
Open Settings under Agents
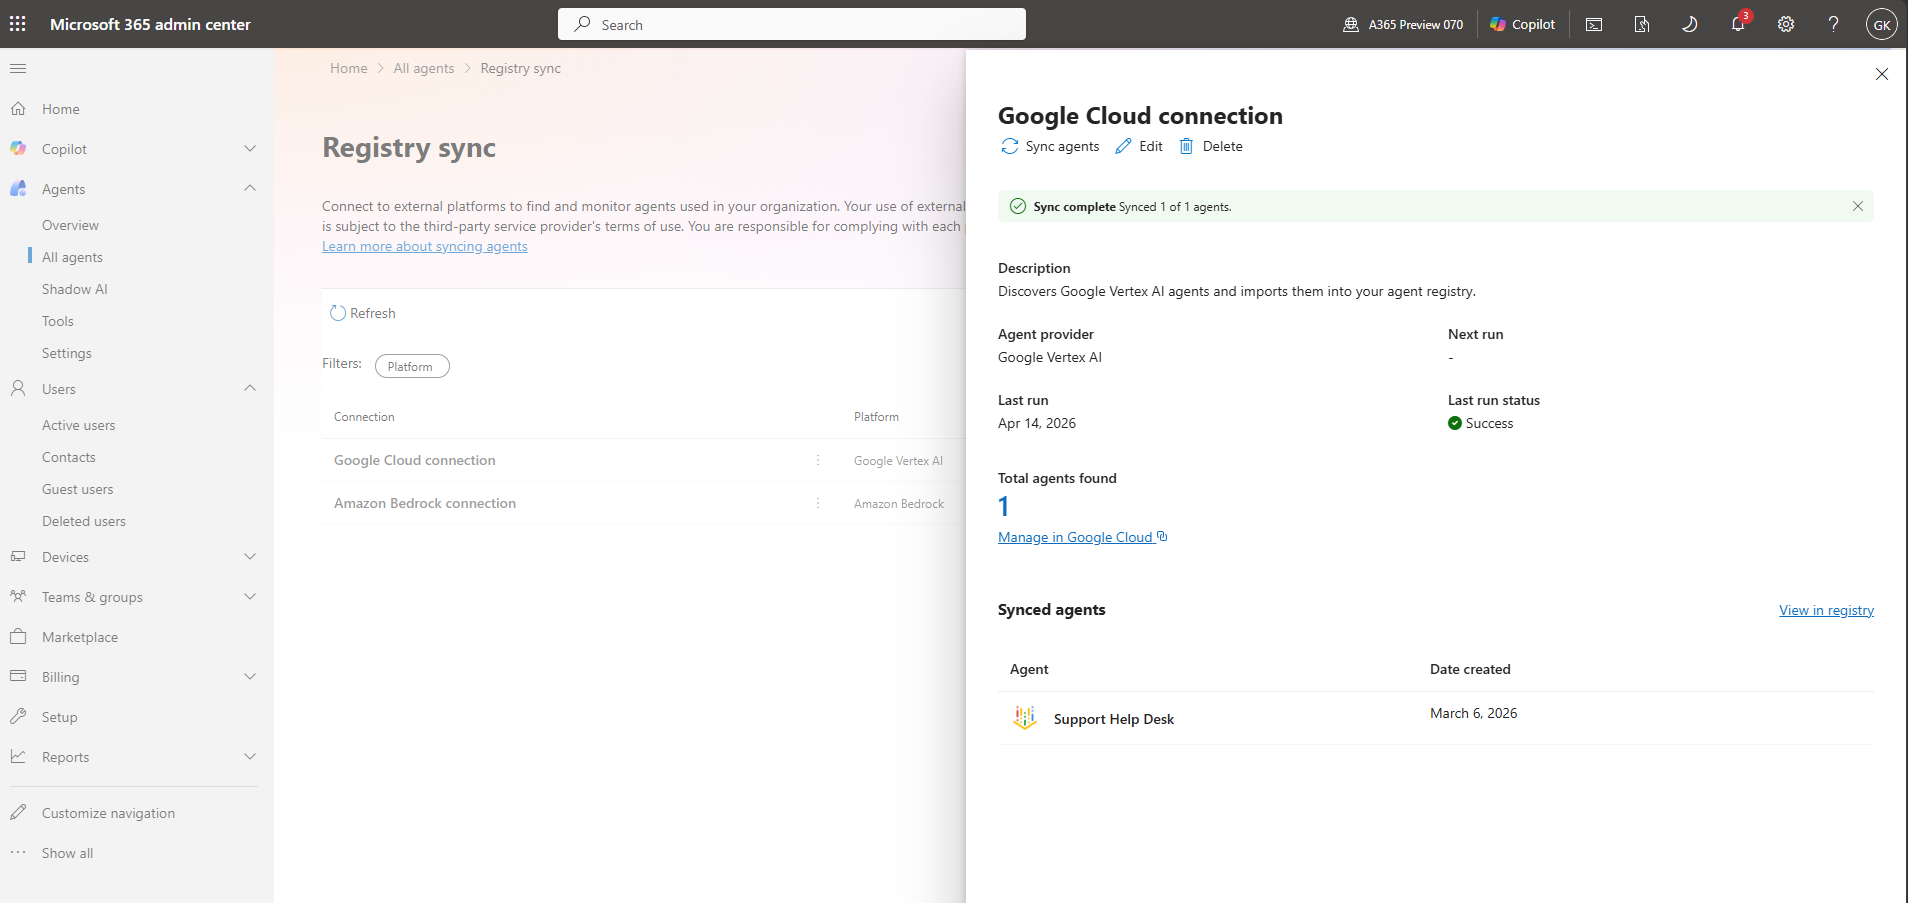click(67, 353)
